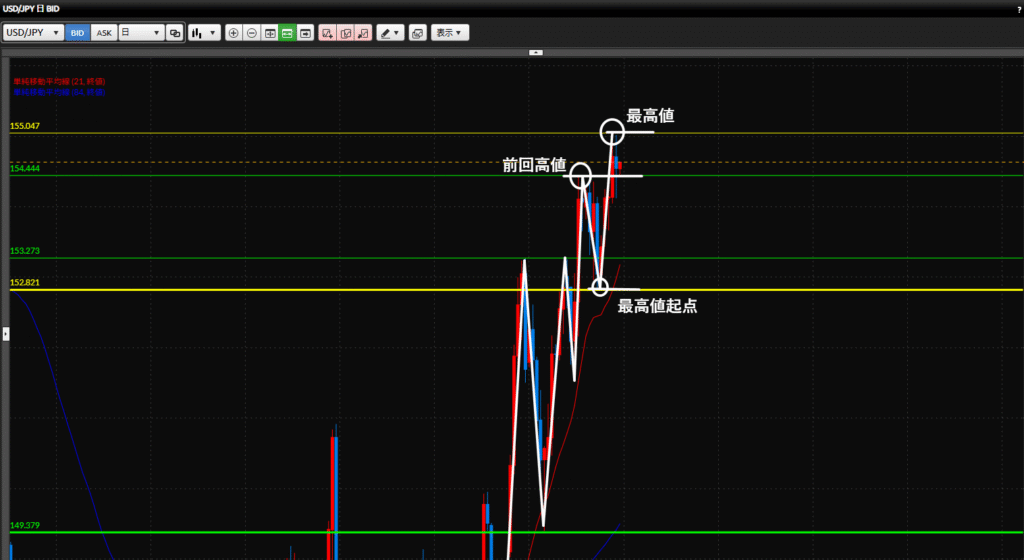
Task: Zoom out the chart with minus icon
Action: 252,33
